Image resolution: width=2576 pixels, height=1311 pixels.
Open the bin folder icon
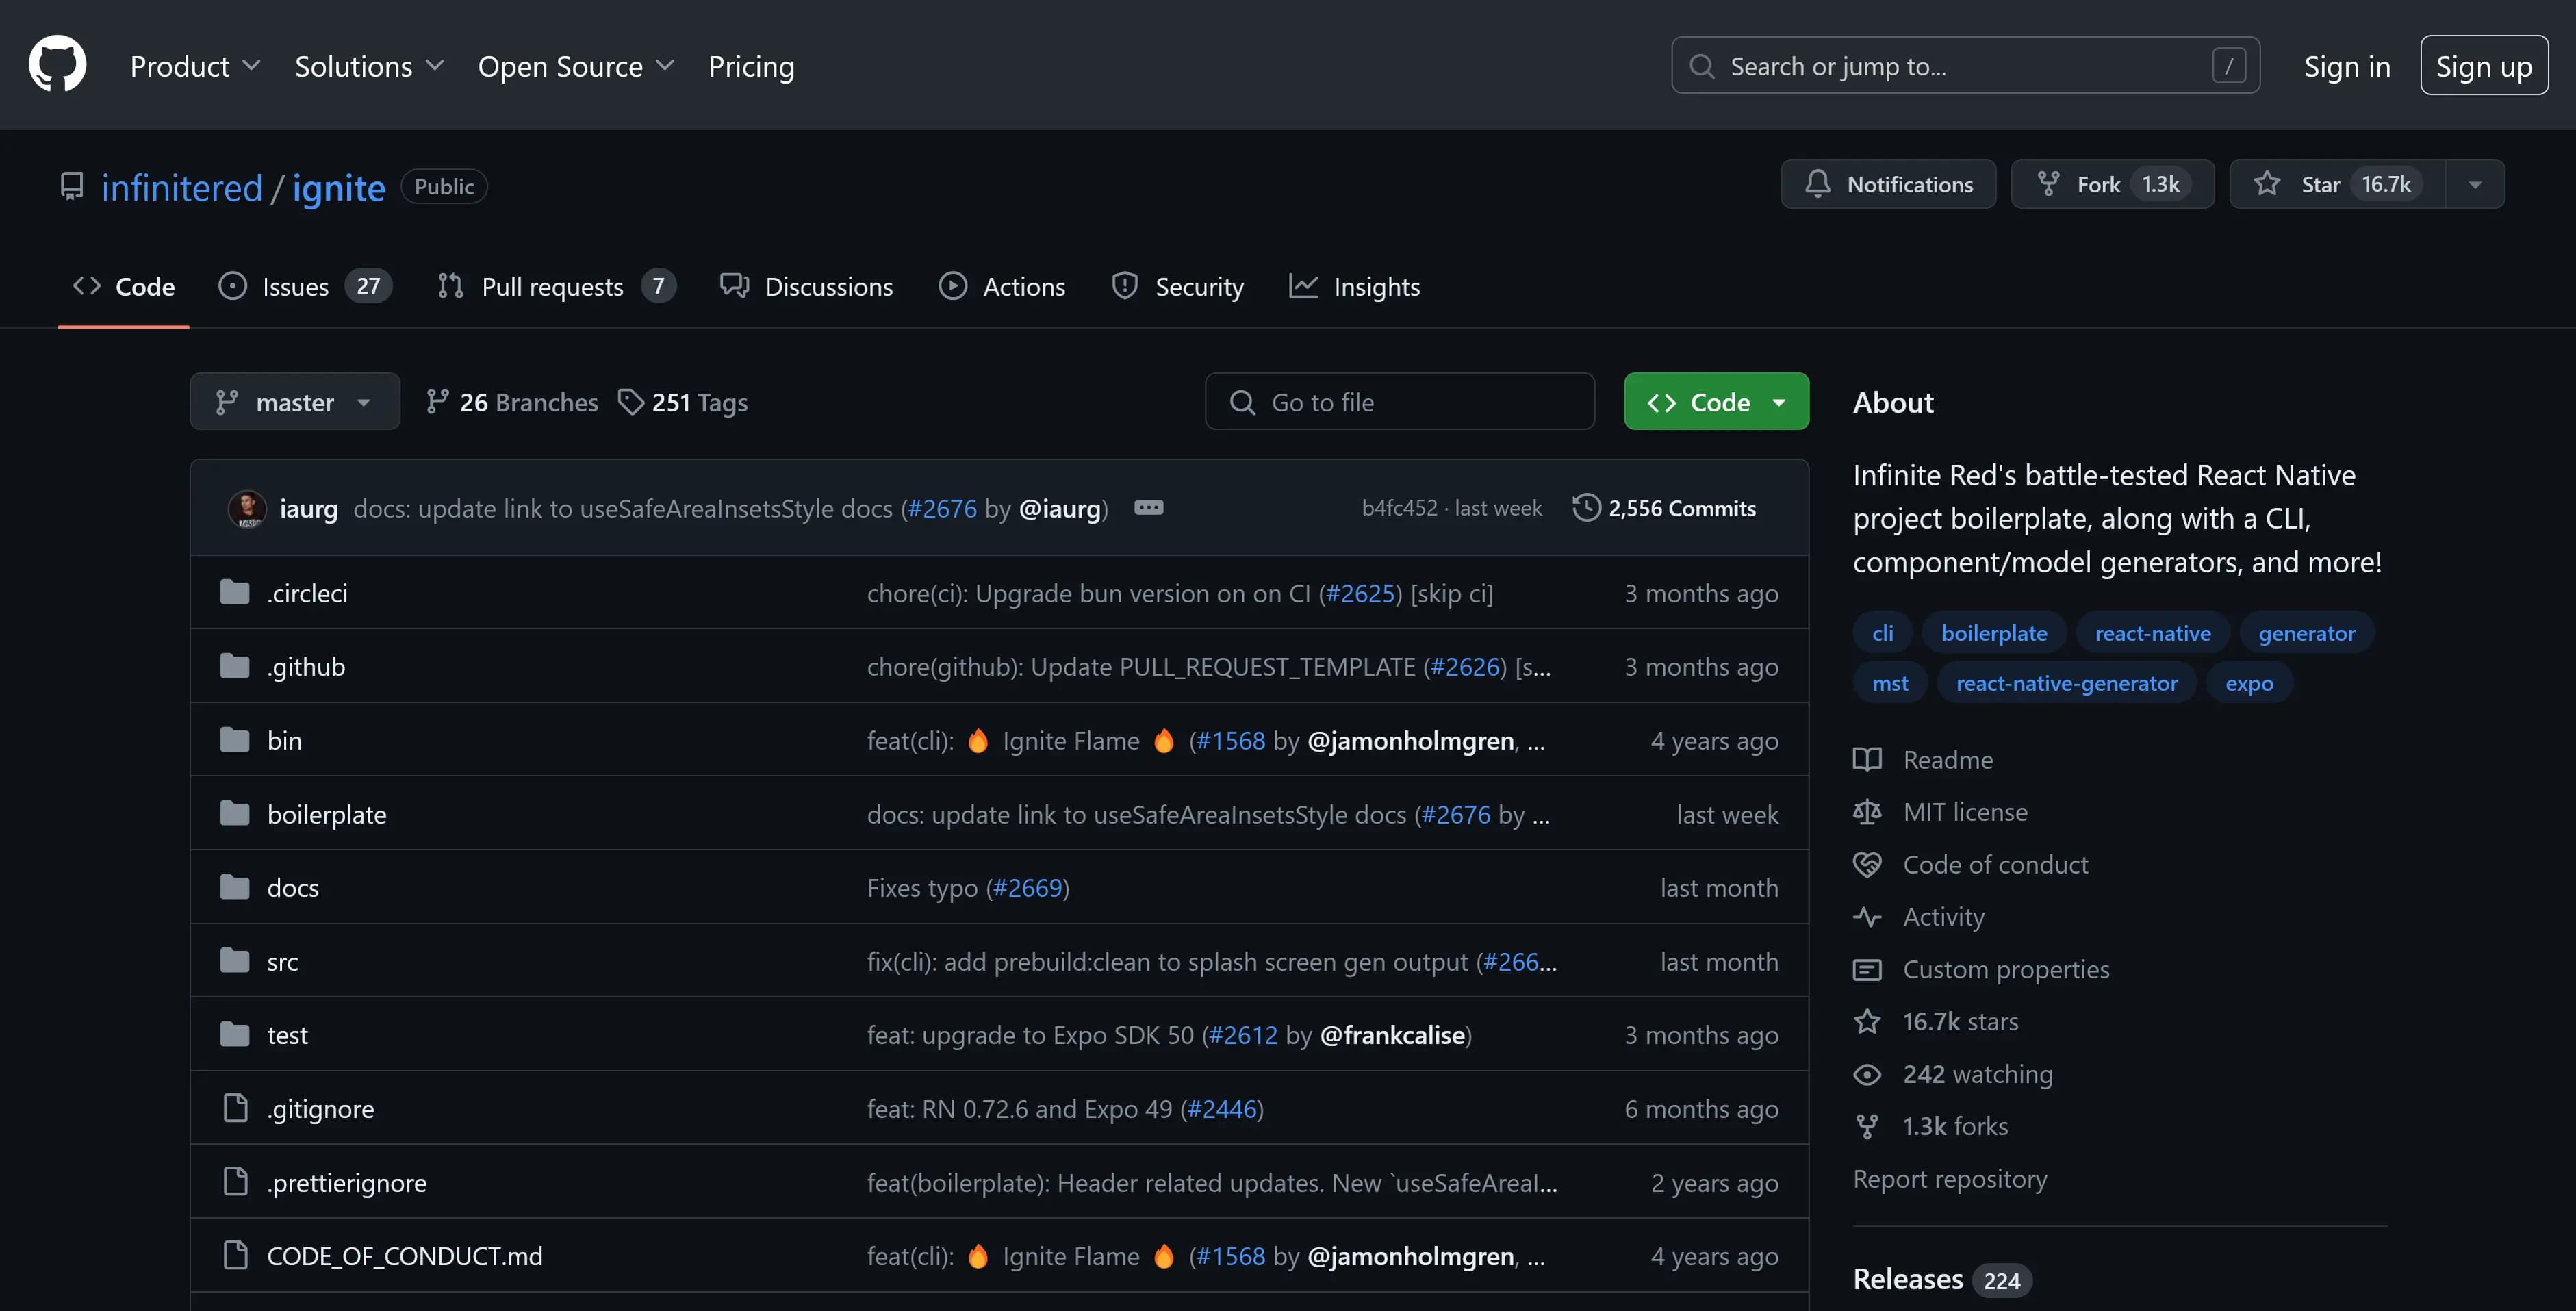(x=235, y=740)
